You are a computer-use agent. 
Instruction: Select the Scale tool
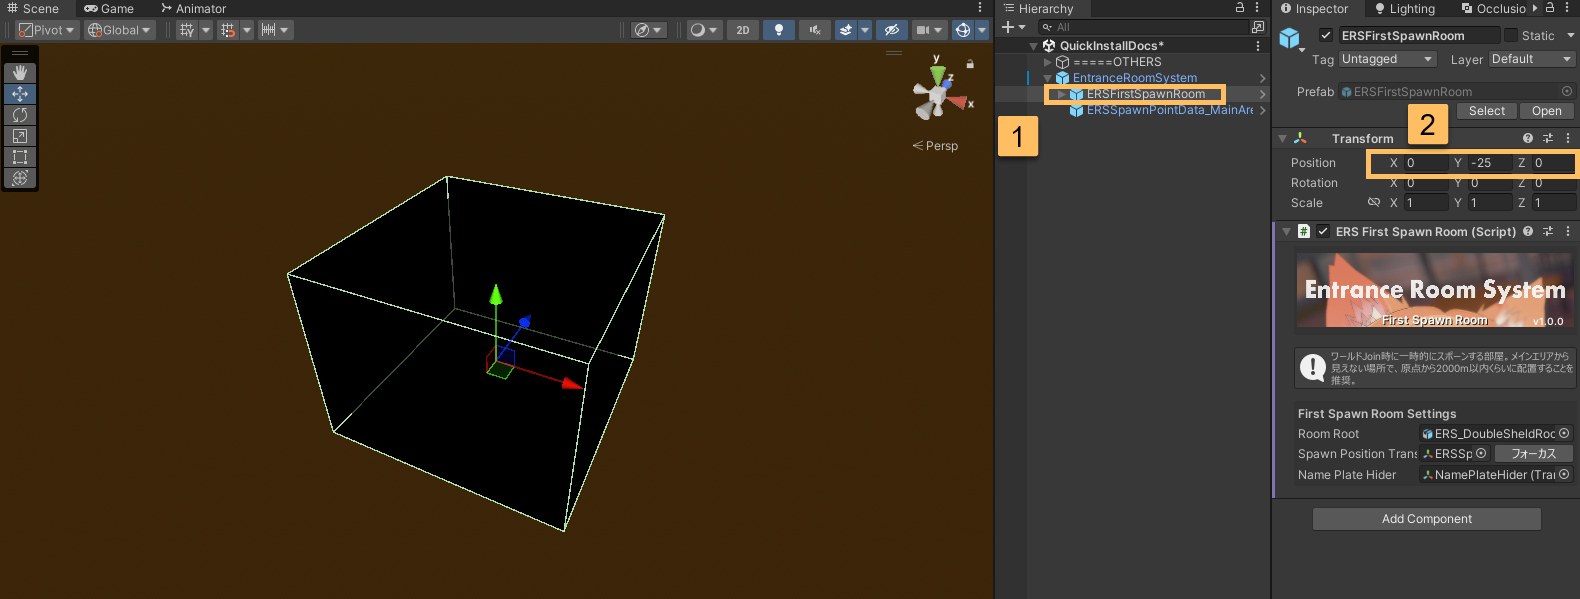click(x=20, y=136)
